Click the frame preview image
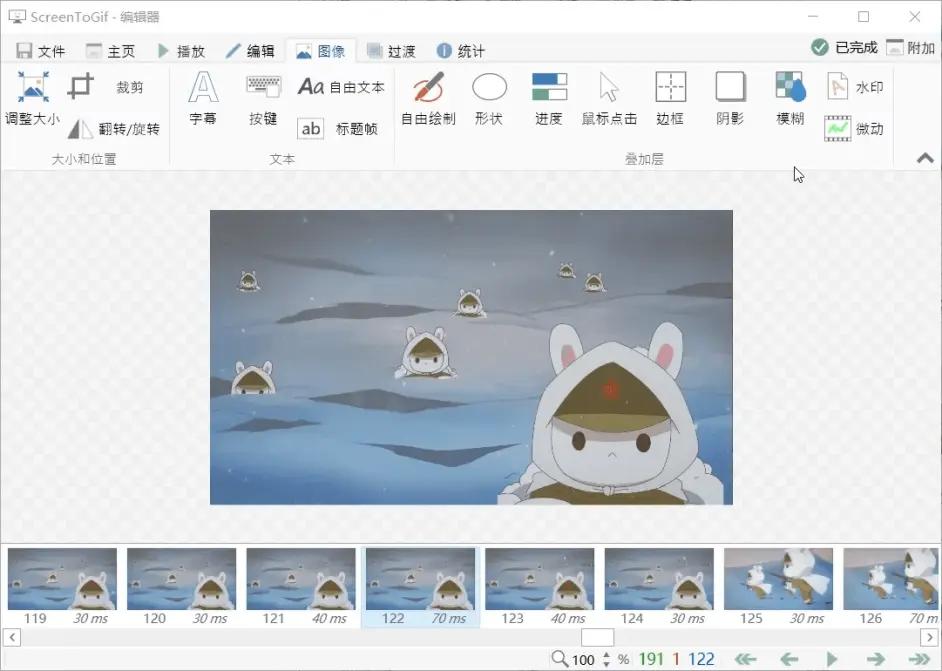This screenshot has height=671, width=942. [x=471, y=357]
